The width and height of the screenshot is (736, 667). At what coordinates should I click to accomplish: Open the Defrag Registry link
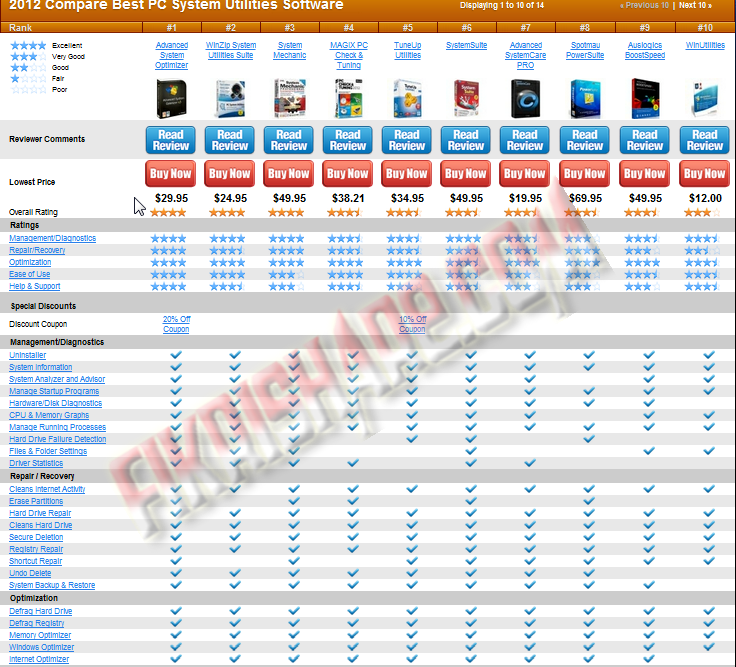[37, 623]
